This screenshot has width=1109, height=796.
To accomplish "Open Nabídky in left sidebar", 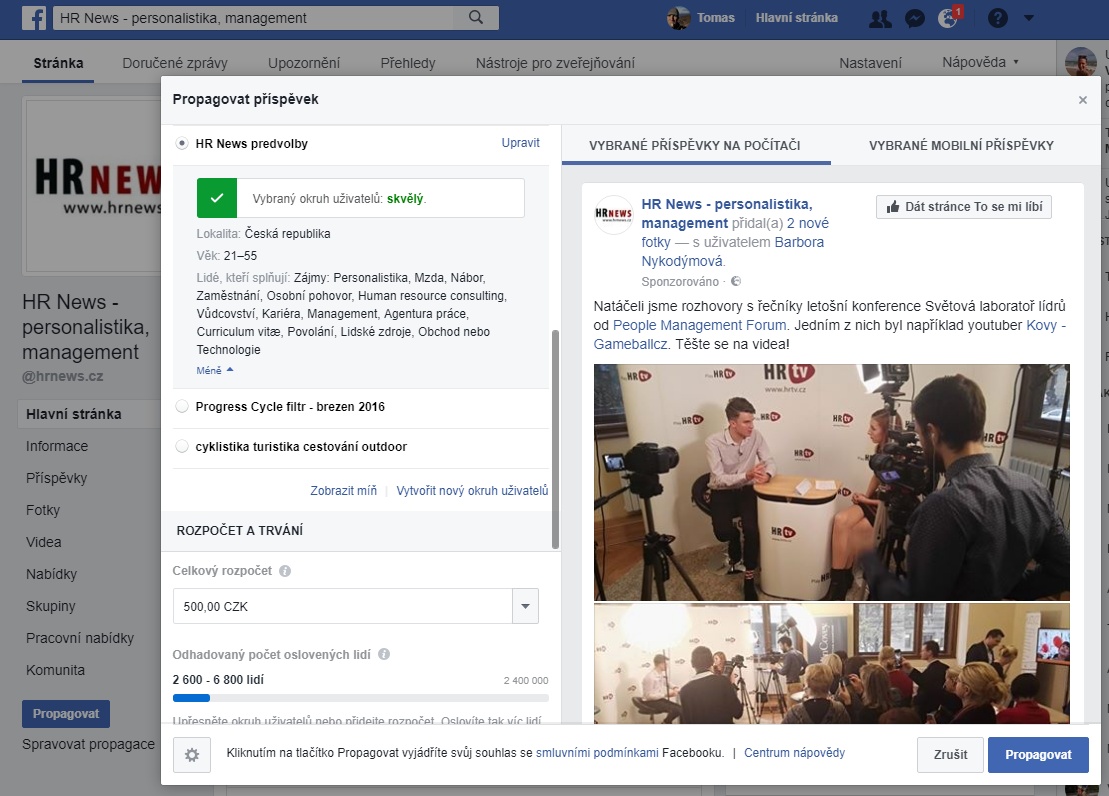I will point(52,574).
